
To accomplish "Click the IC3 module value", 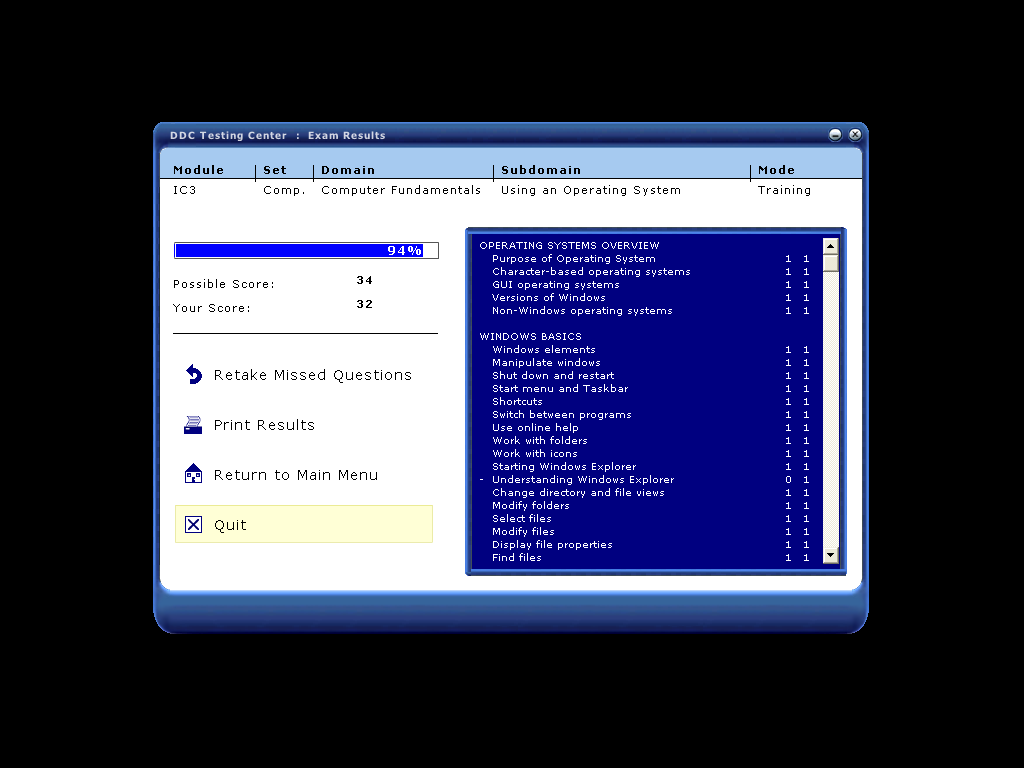I will 185,190.
